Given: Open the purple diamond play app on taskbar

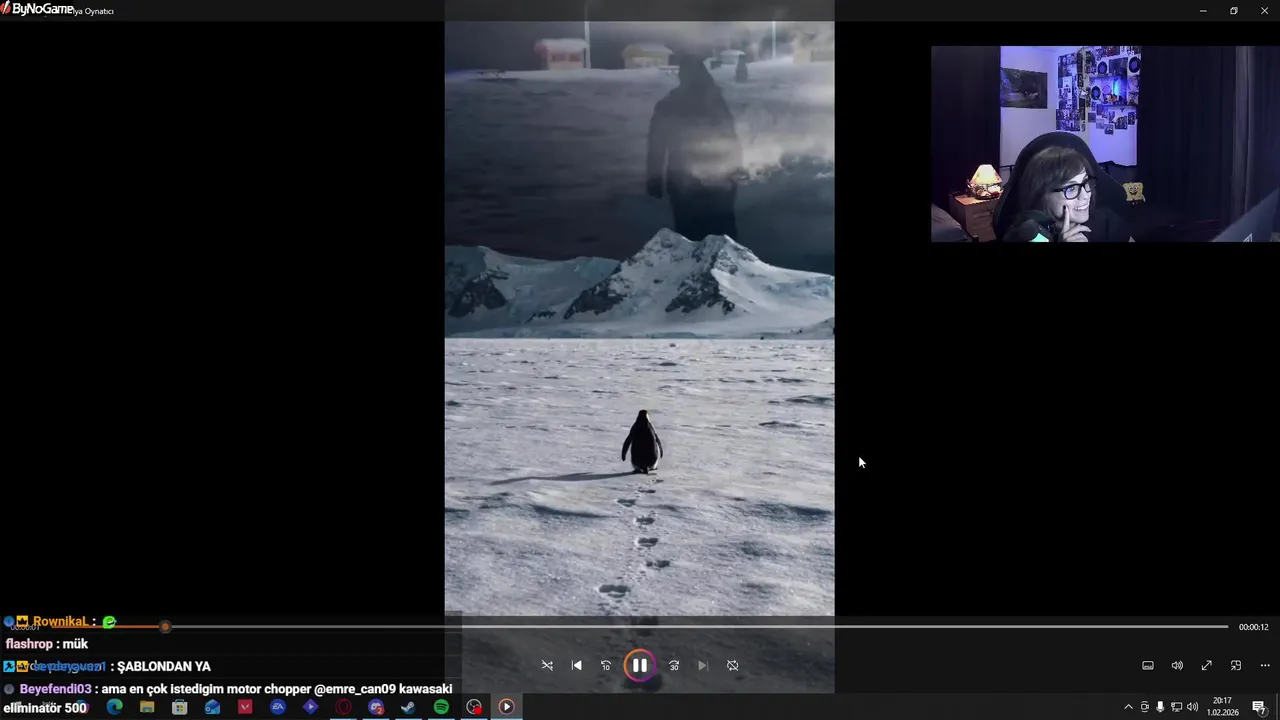Looking at the screenshot, I should 310,707.
